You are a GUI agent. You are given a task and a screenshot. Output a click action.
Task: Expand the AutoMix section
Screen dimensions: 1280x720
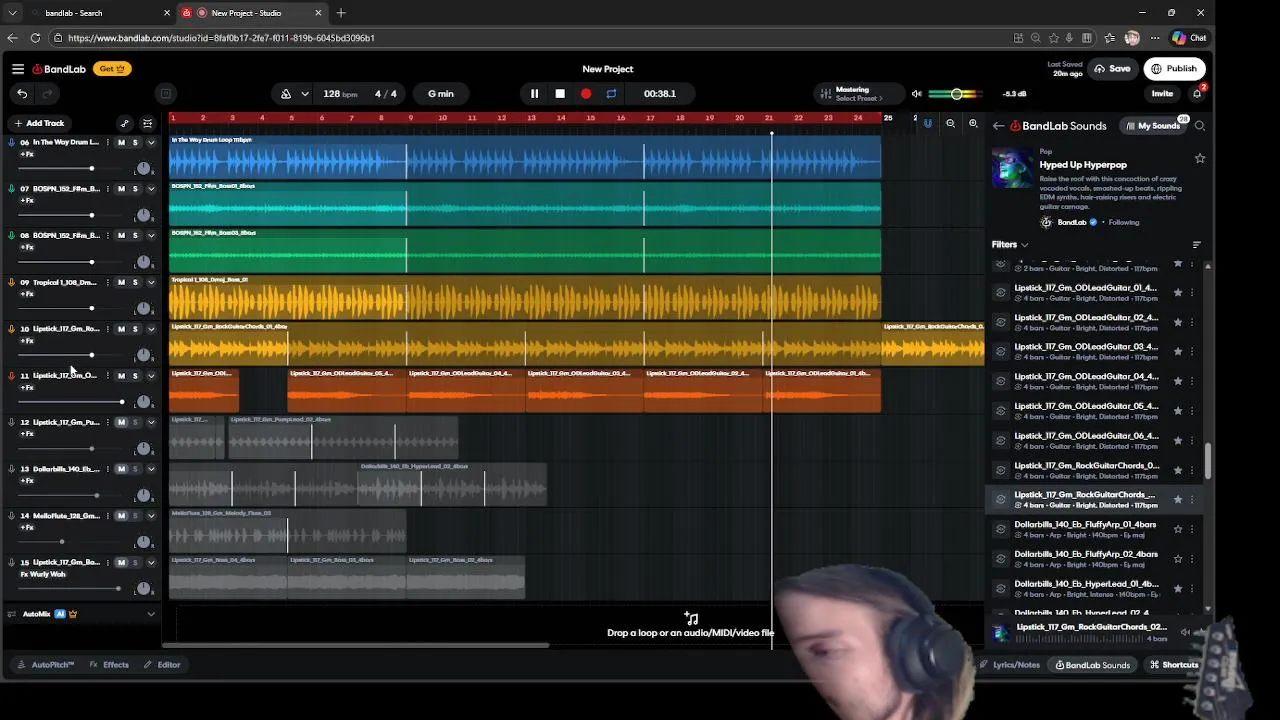coord(151,614)
